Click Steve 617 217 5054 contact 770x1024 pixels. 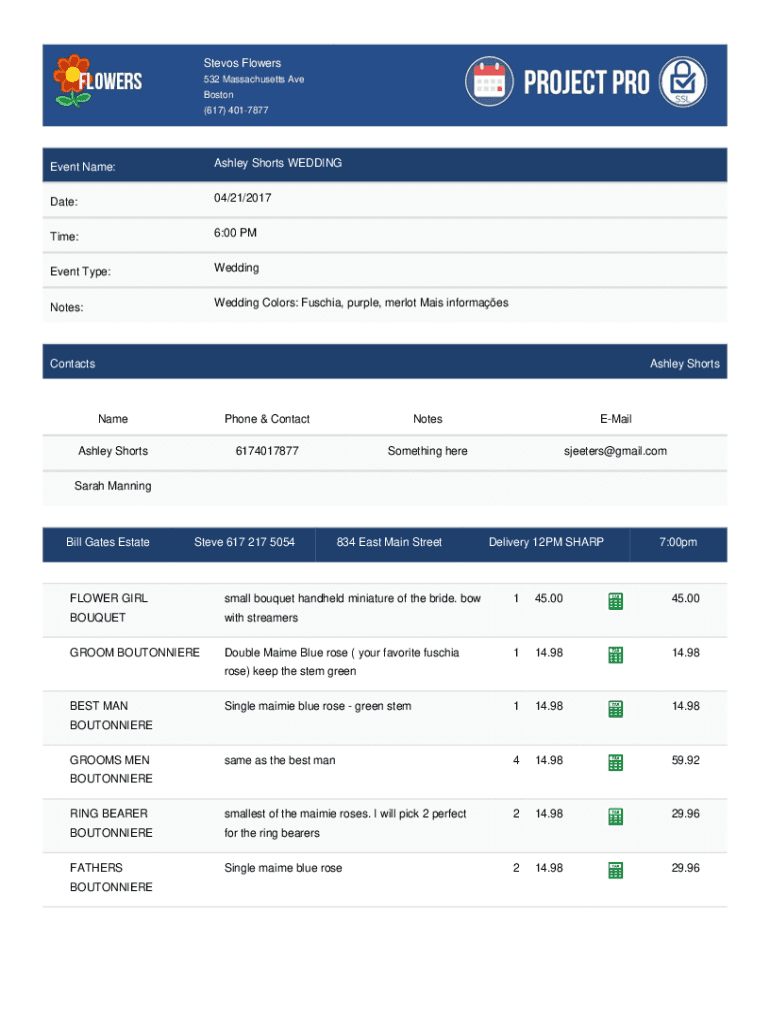tap(244, 542)
